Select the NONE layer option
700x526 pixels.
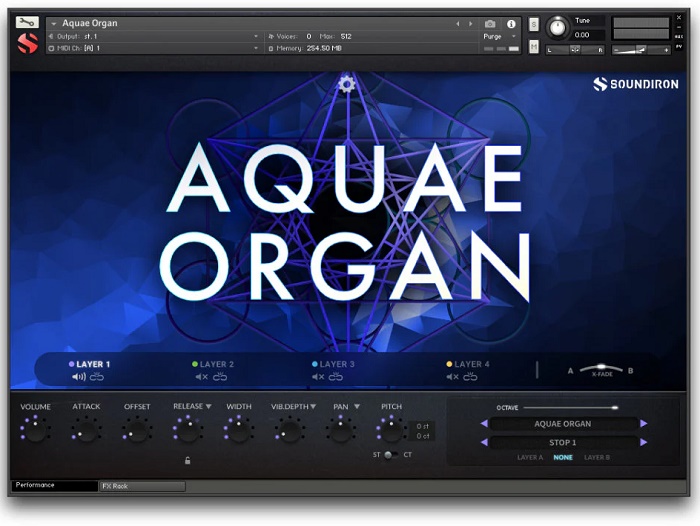563,457
